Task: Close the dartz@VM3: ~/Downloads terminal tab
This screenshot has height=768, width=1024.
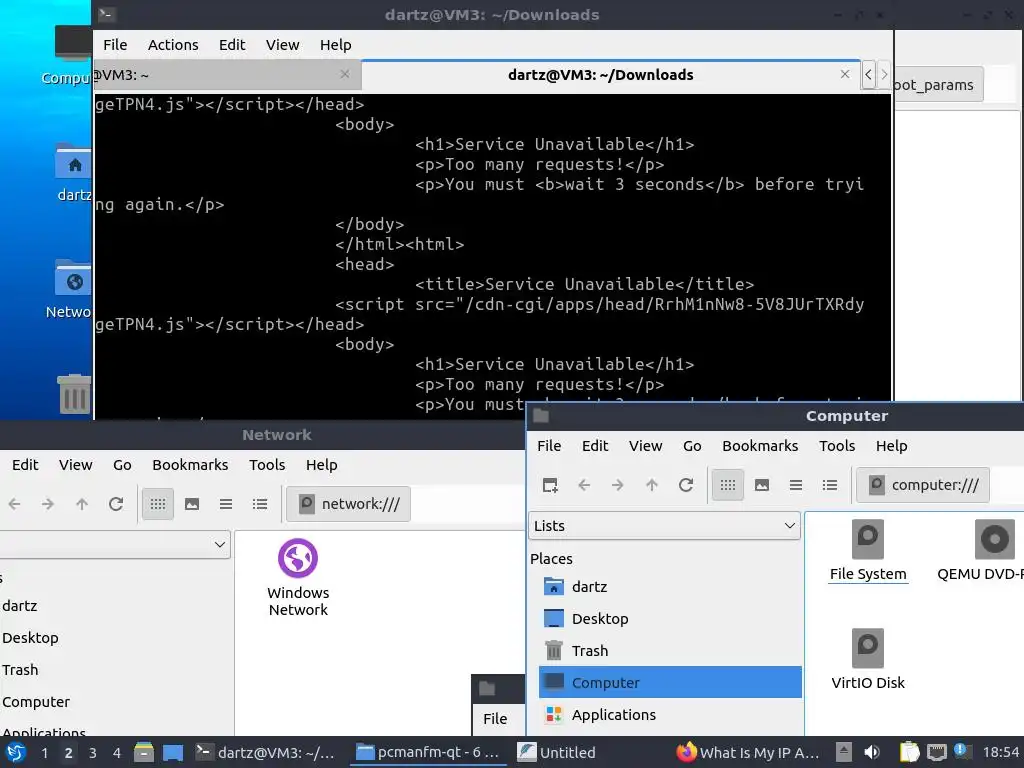Action: pyautogui.click(x=845, y=74)
